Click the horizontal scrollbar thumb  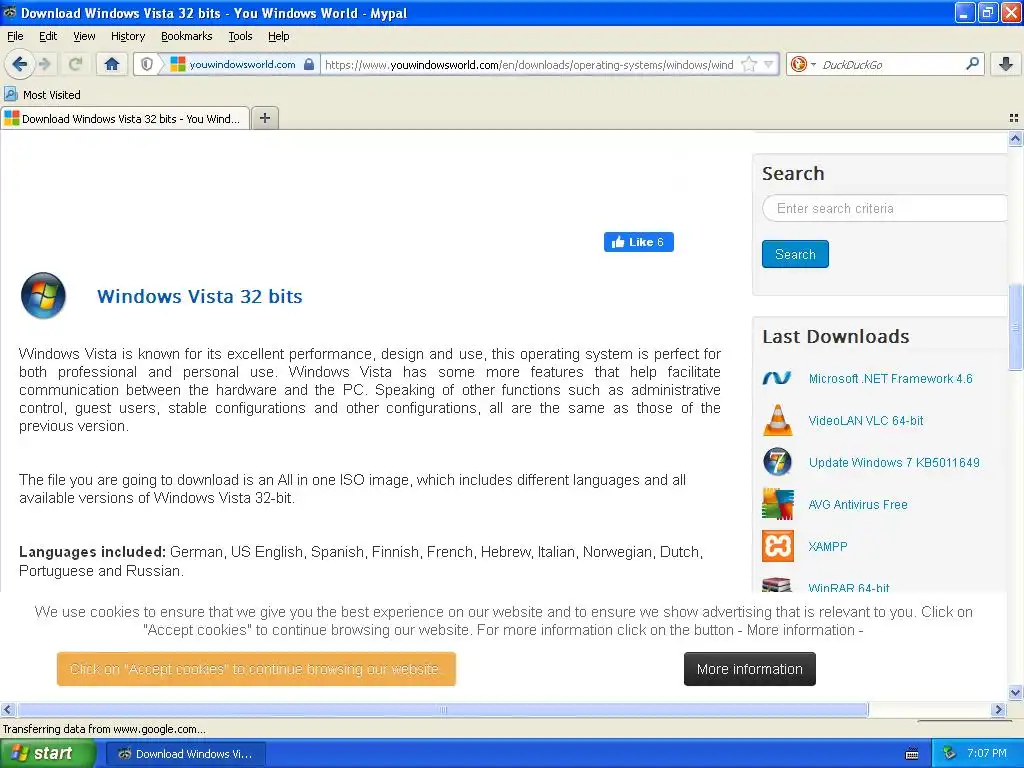[442, 709]
